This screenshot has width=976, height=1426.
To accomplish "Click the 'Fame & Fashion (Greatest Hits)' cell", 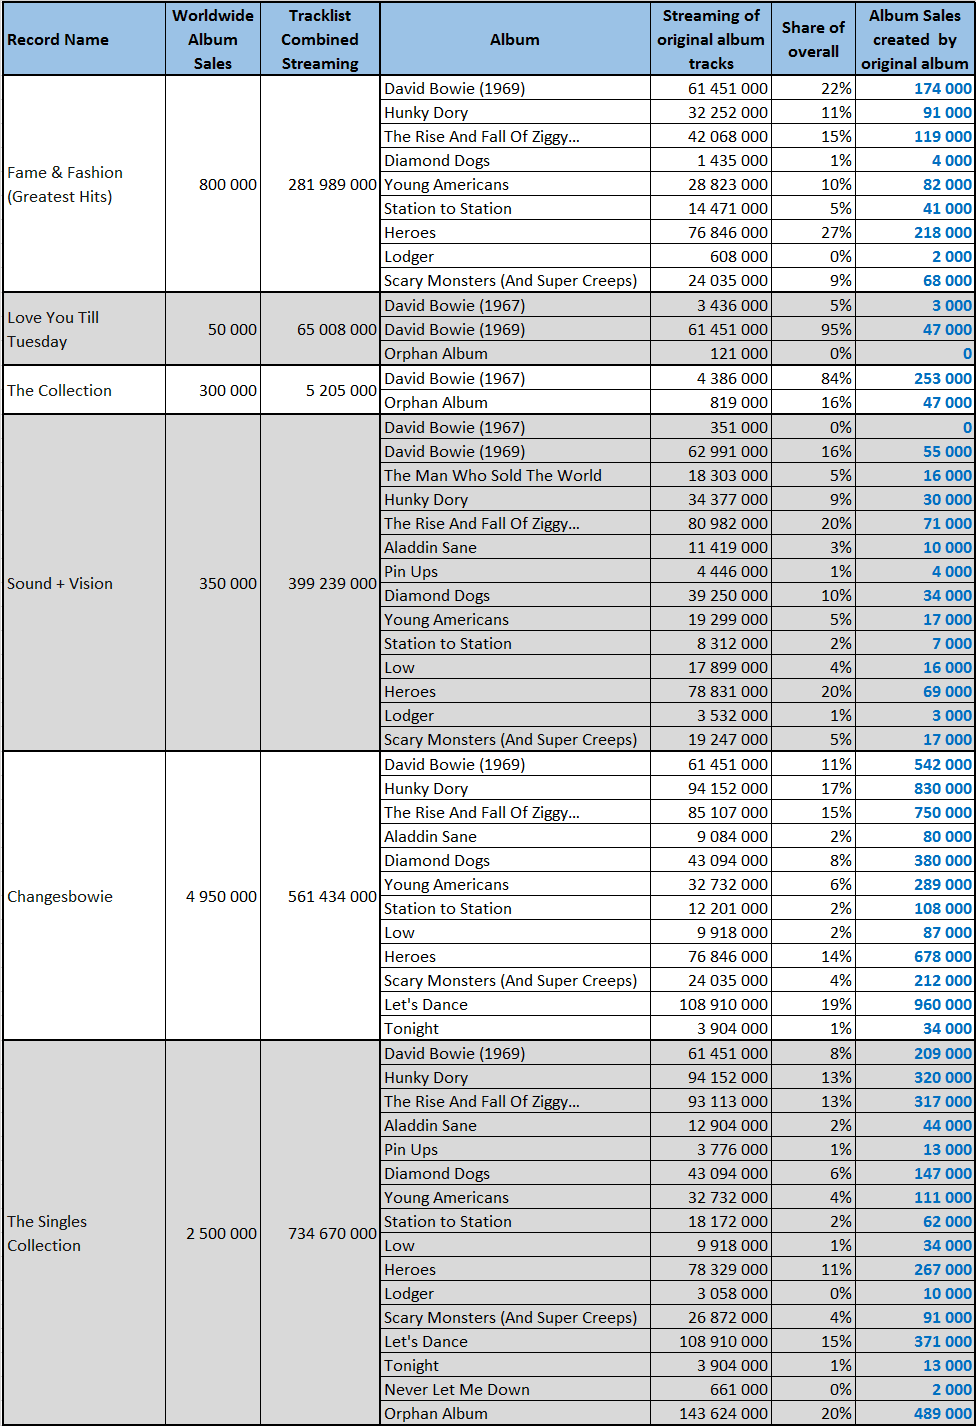I will (83, 184).
